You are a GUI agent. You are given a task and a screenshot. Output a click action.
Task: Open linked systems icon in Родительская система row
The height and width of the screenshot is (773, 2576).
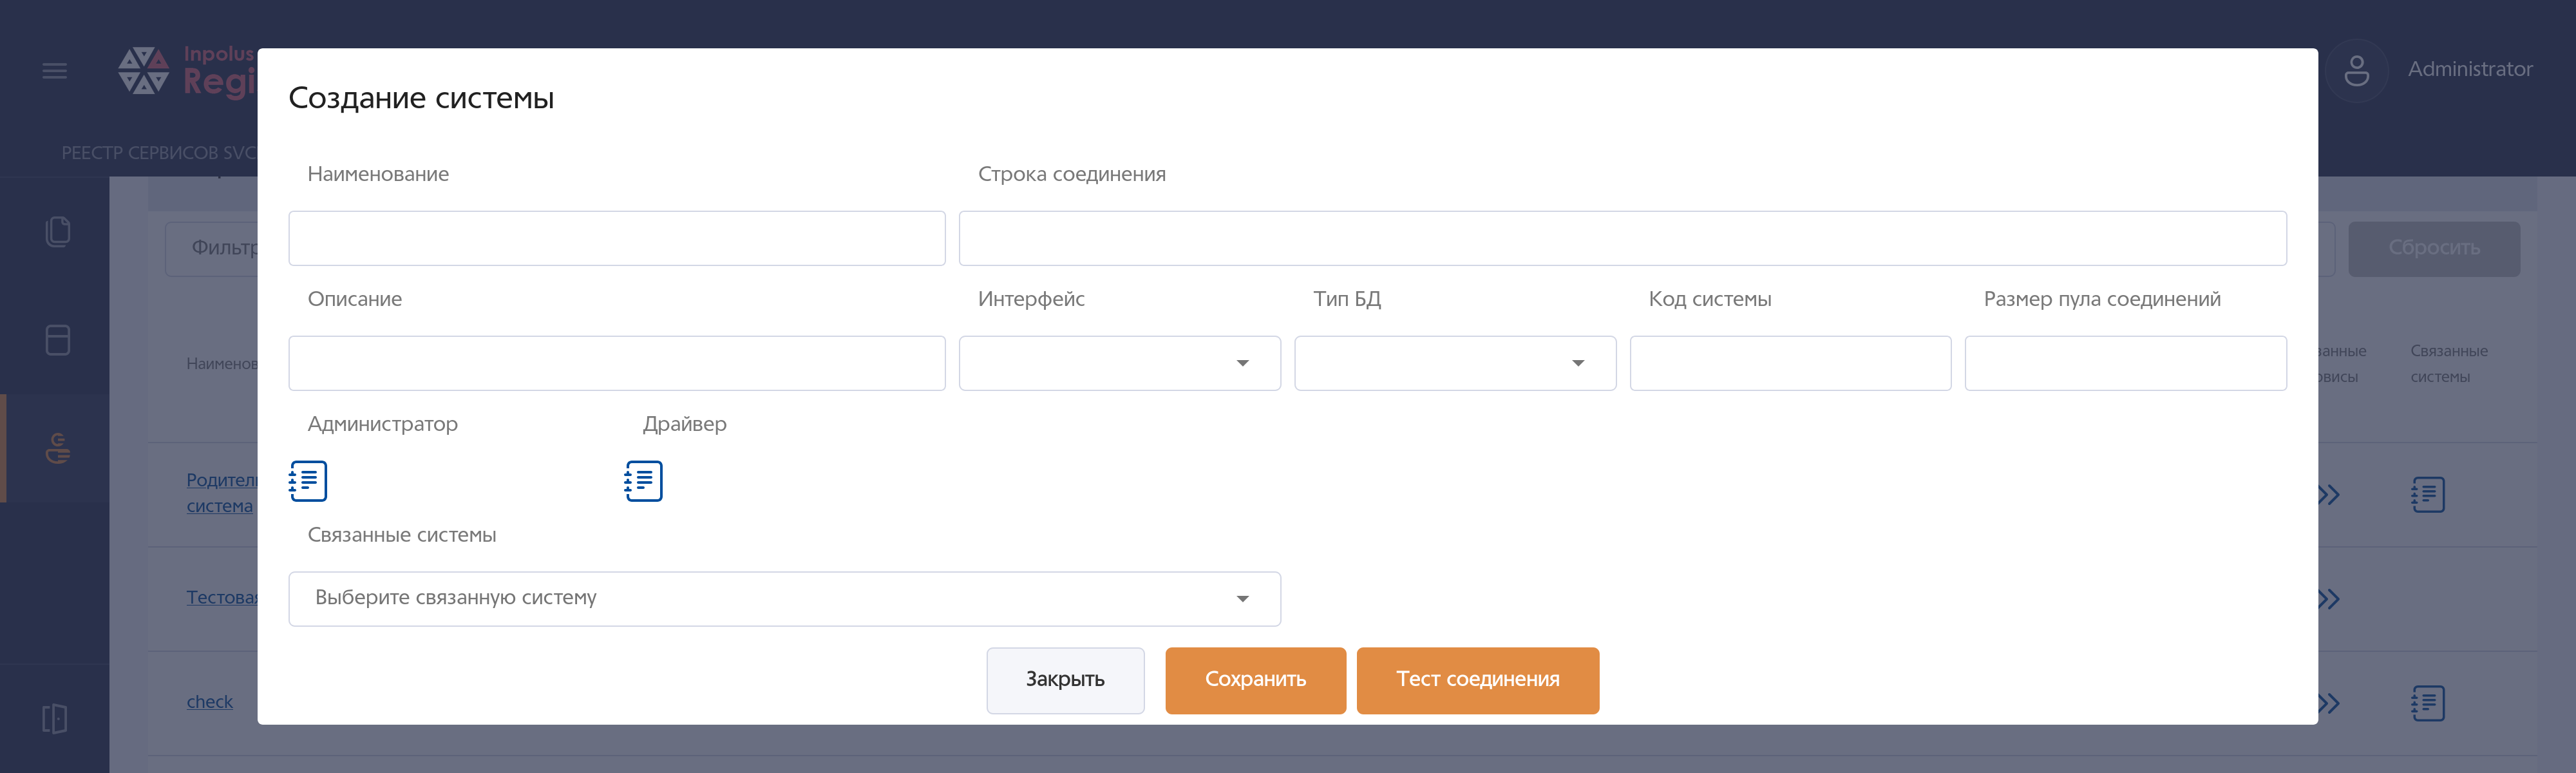pyautogui.click(x=2428, y=495)
